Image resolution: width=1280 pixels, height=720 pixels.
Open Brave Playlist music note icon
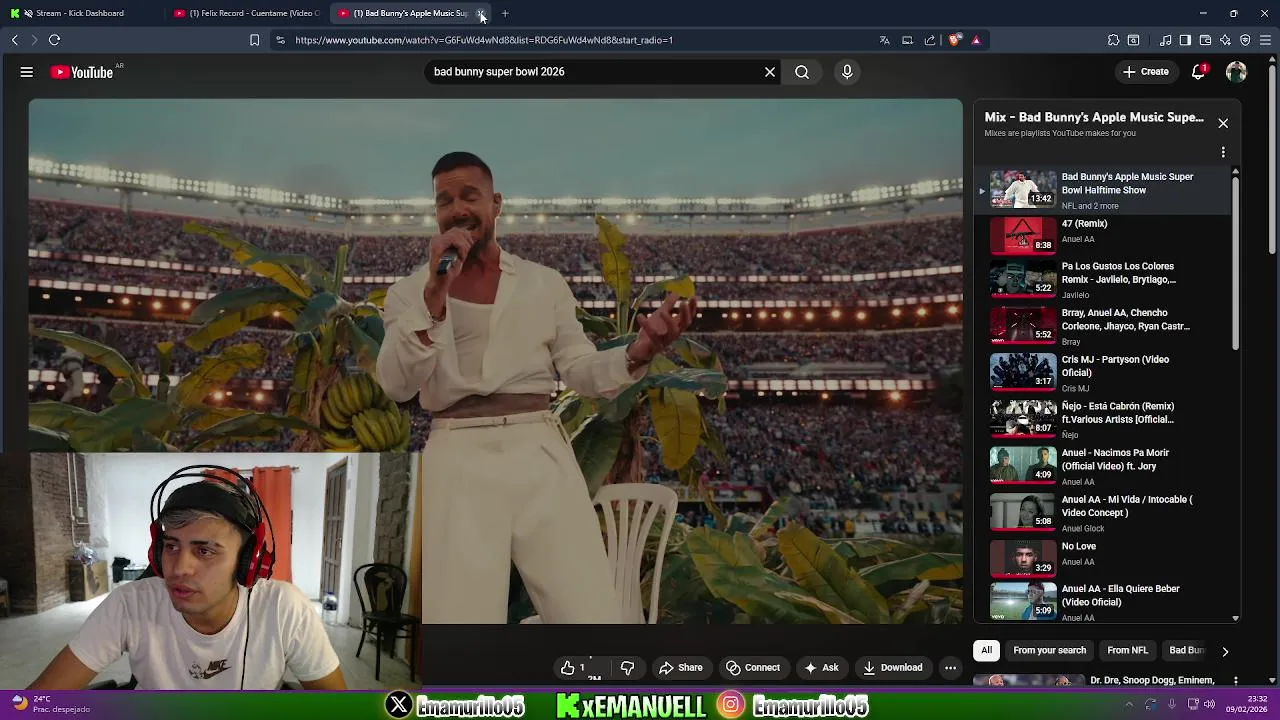(x=1165, y=40)
